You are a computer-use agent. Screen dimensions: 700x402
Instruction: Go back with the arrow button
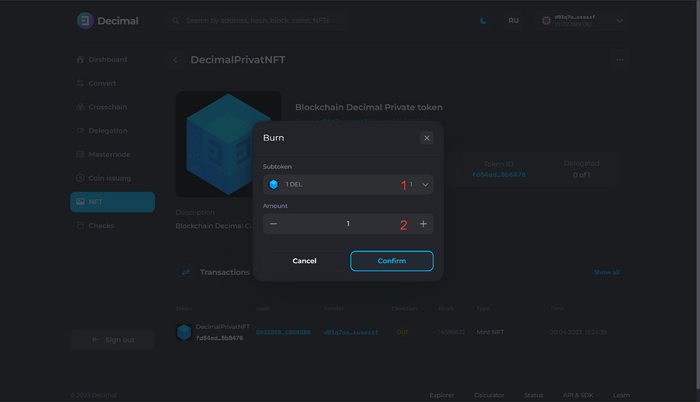(x=175, y=60)
